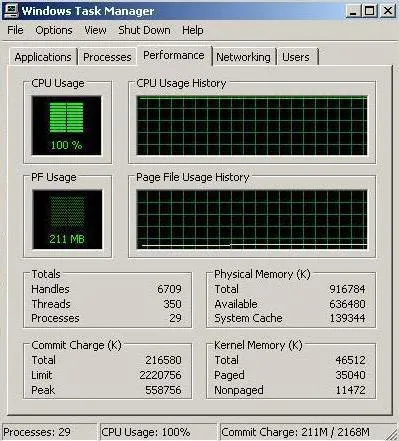Click the Handles value 6709
The image size is (399, 441).
(169, 289)
